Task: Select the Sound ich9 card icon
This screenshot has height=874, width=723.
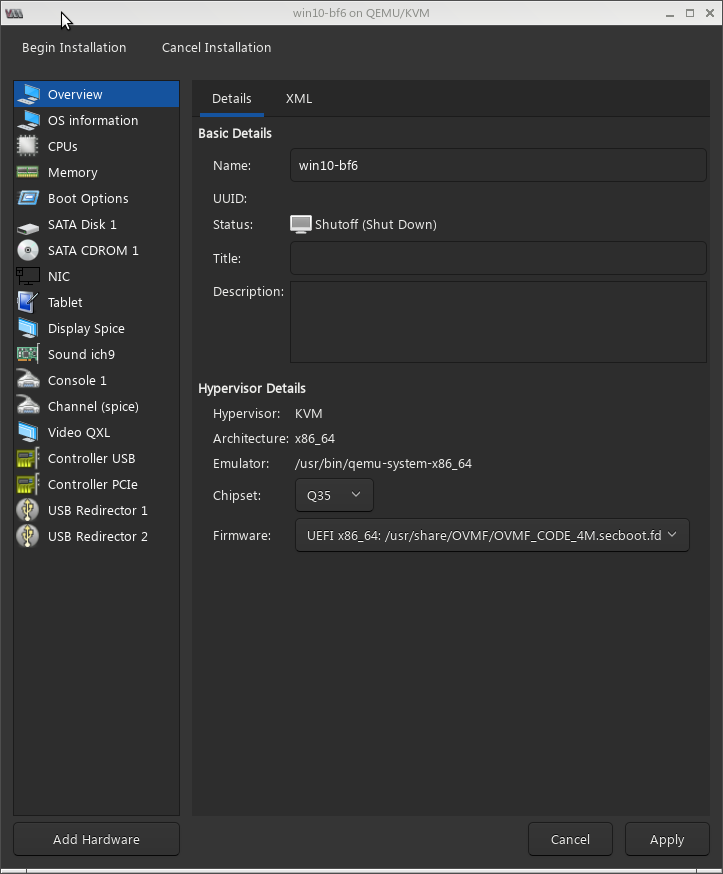Action: pyautogui.click(x=28, y=354)
